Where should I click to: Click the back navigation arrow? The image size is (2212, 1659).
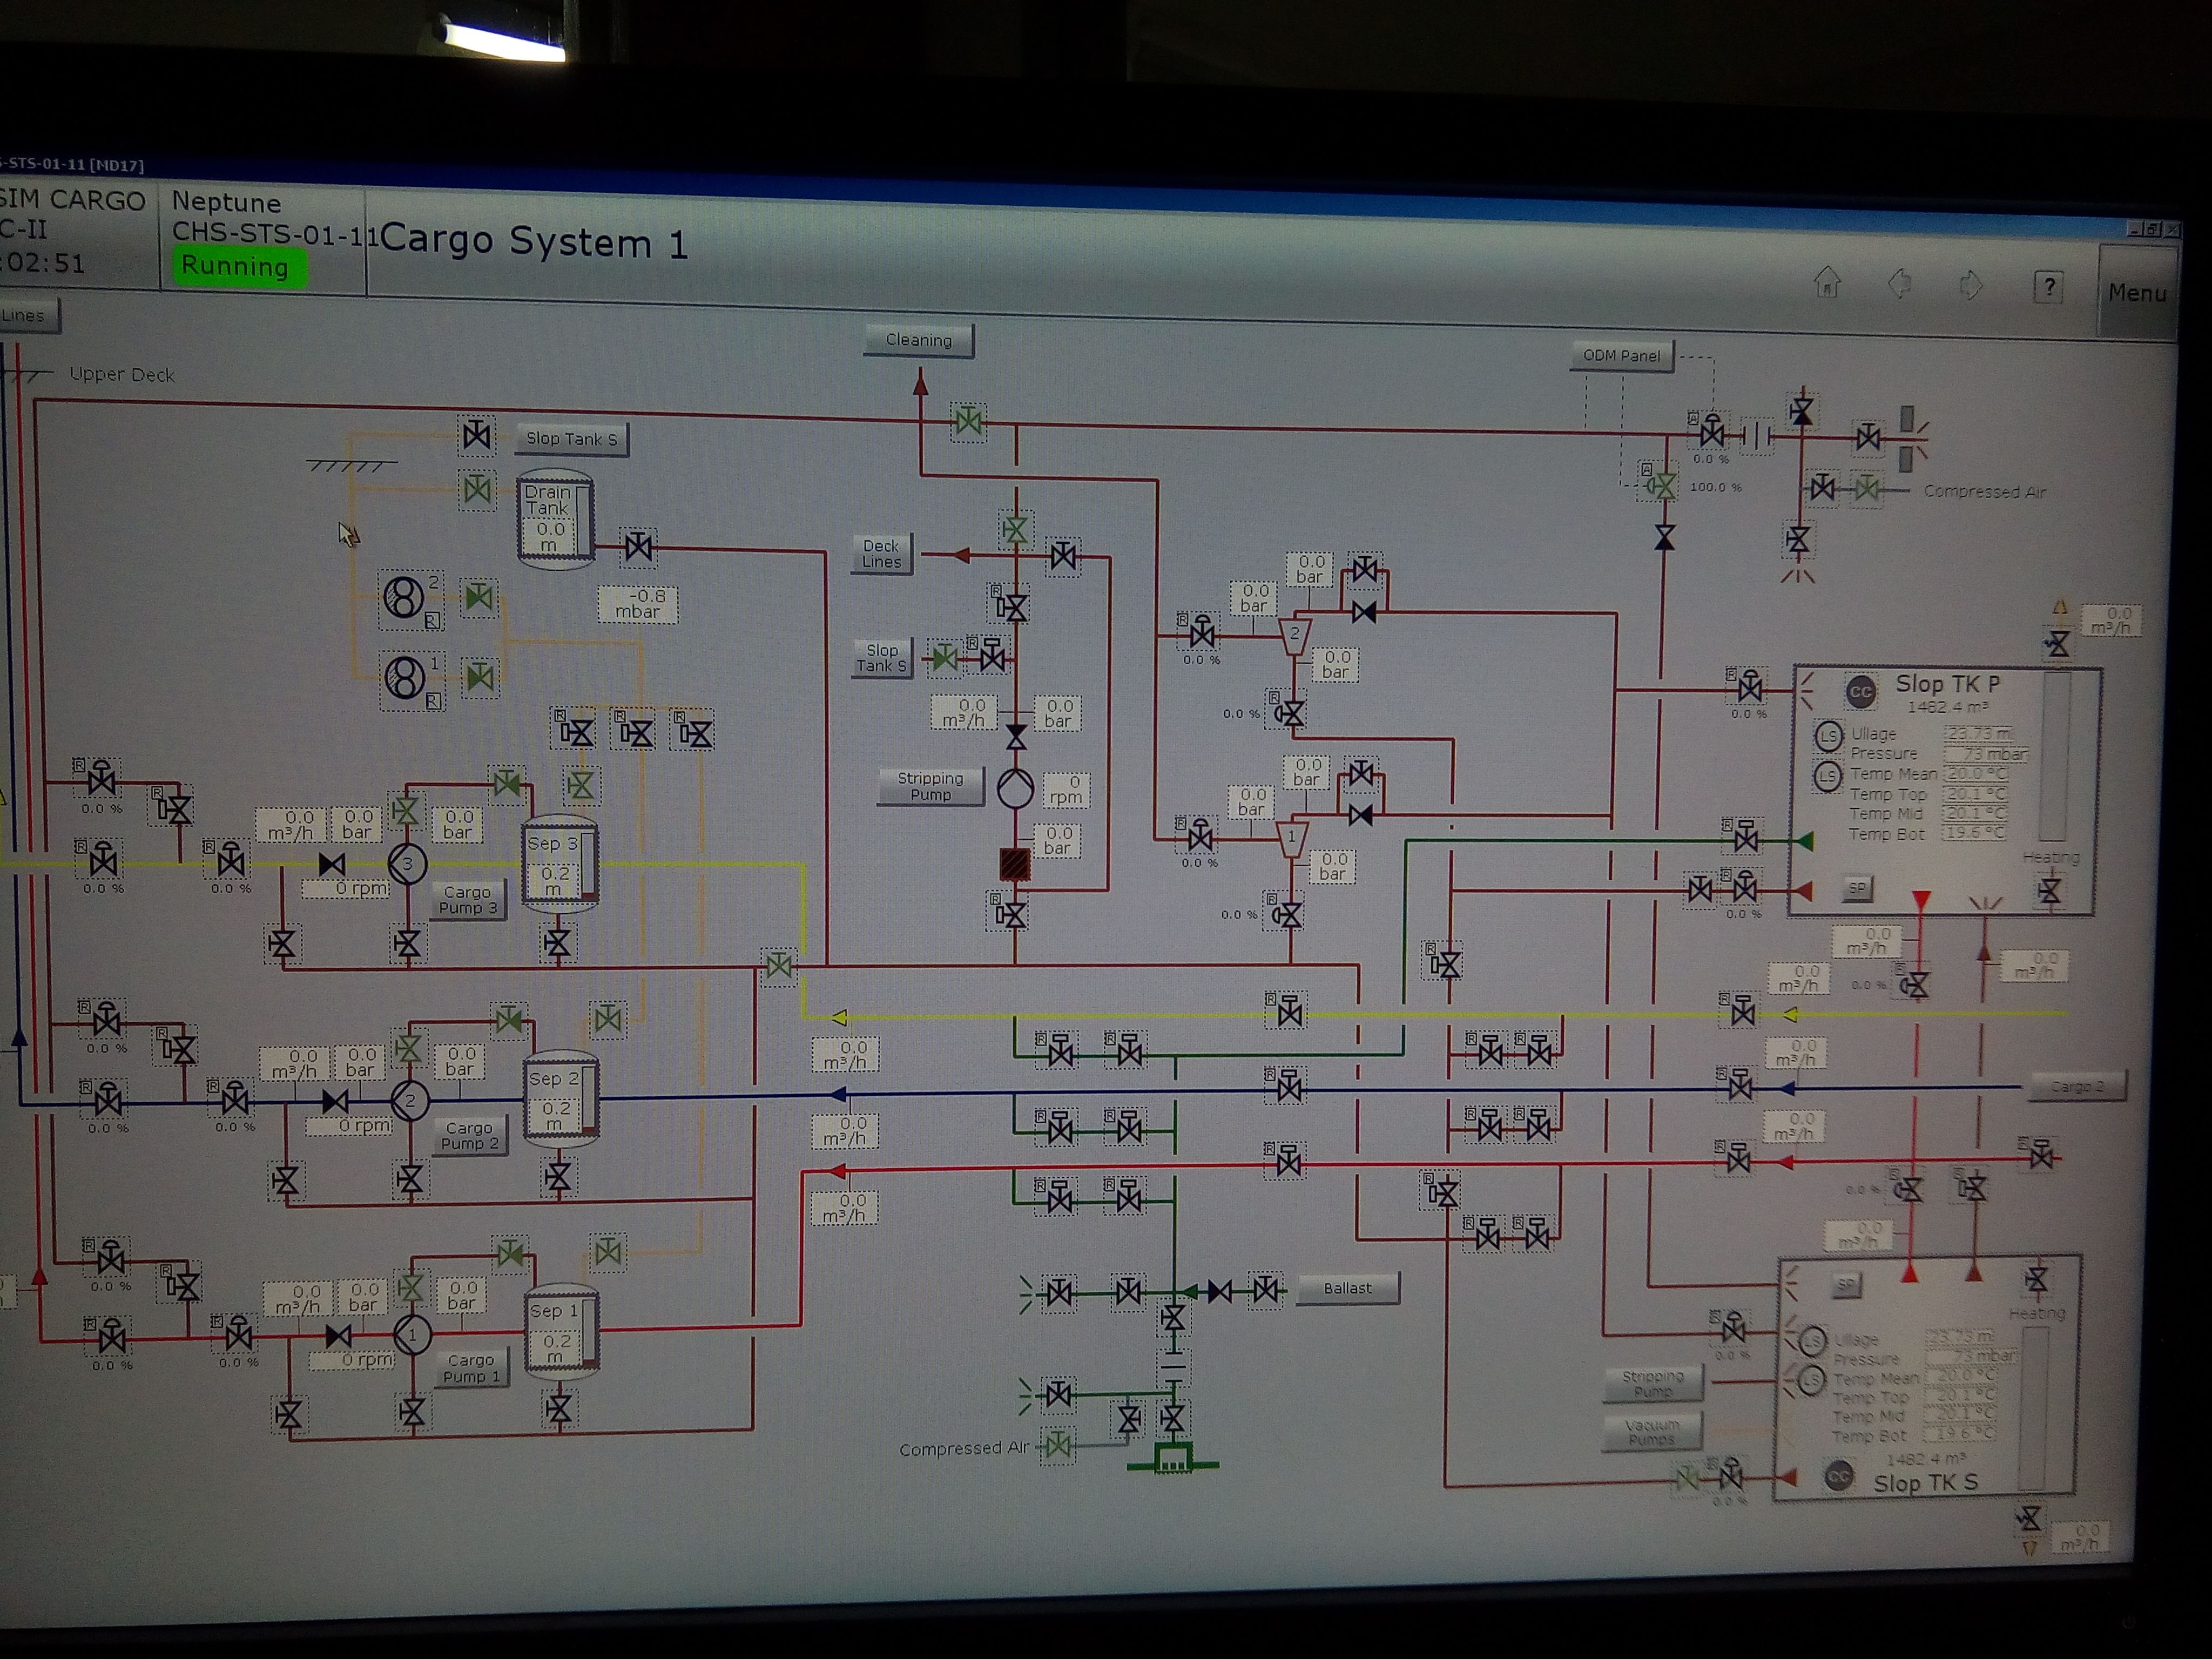[1899, 284]
